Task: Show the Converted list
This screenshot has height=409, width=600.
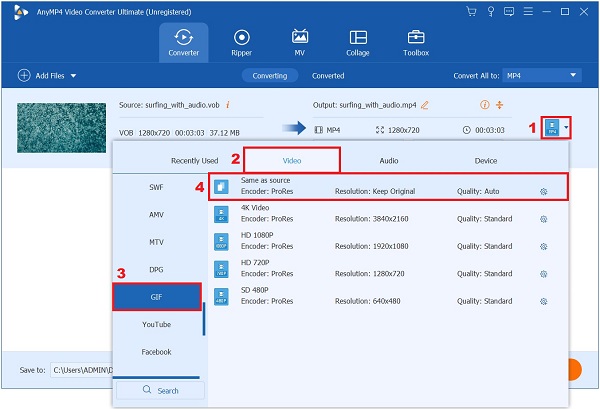Action: 328,76
